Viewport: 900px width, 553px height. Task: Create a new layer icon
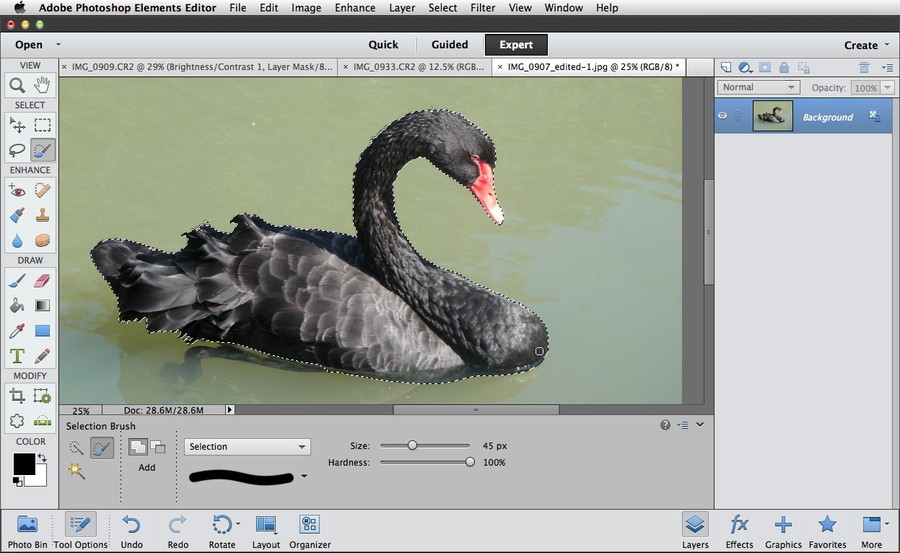pos(726,67)
